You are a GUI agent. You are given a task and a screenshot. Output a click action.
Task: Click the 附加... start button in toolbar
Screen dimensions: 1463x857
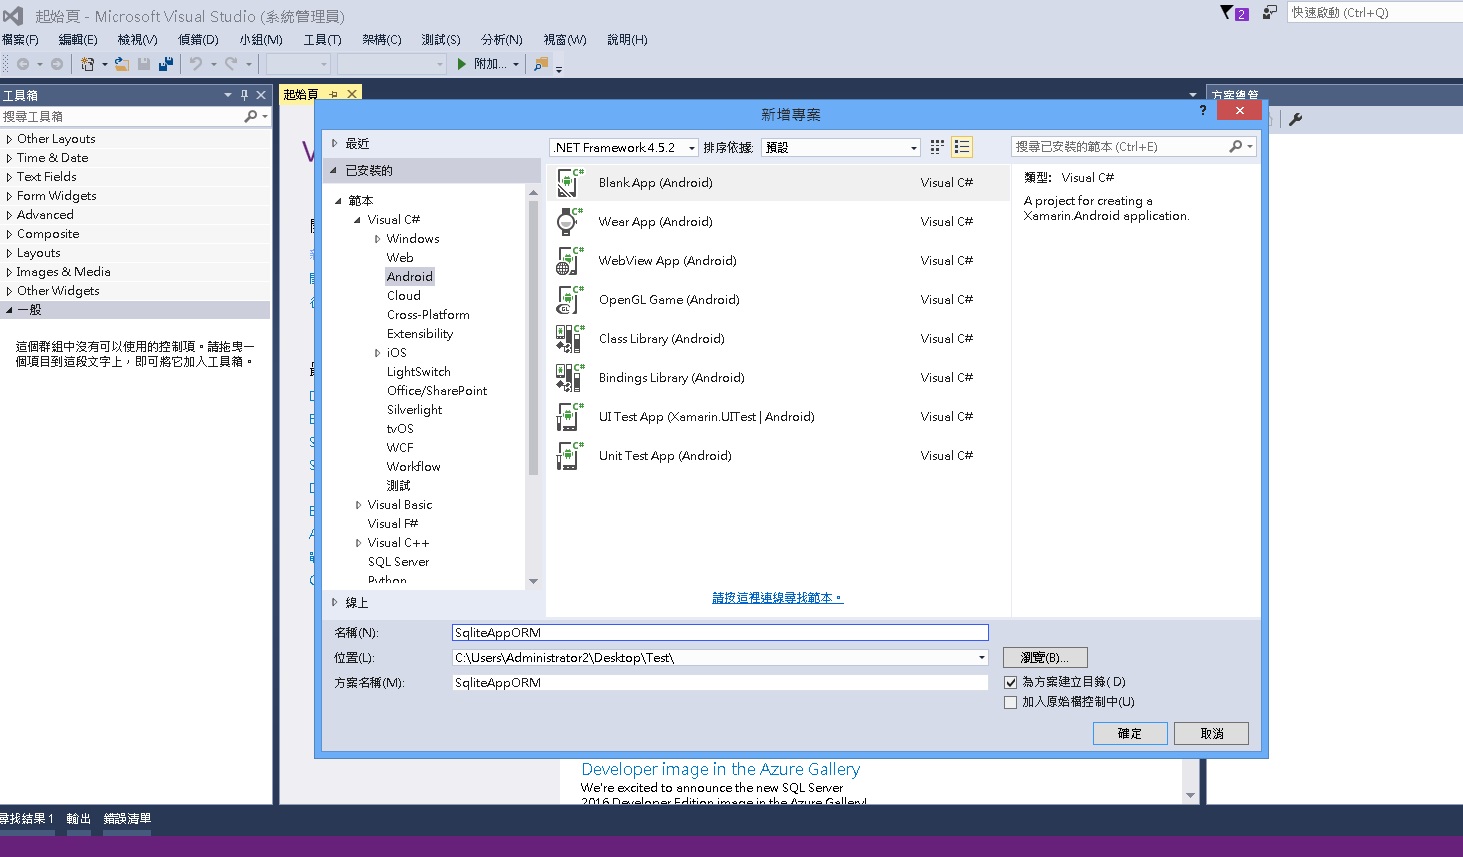click(x=482, y=64)
